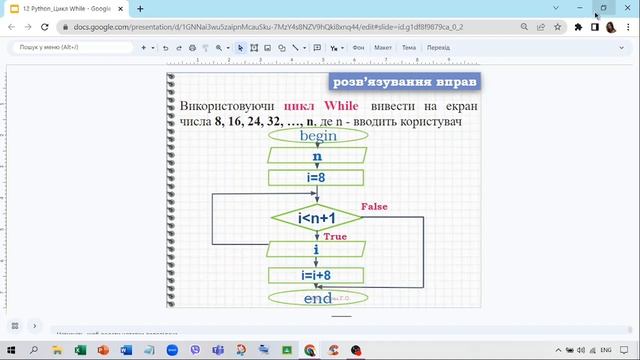The width and height of the screenshot is (640, 360).
Task: Click the browser Back arrow
Action: coord(11,27)
